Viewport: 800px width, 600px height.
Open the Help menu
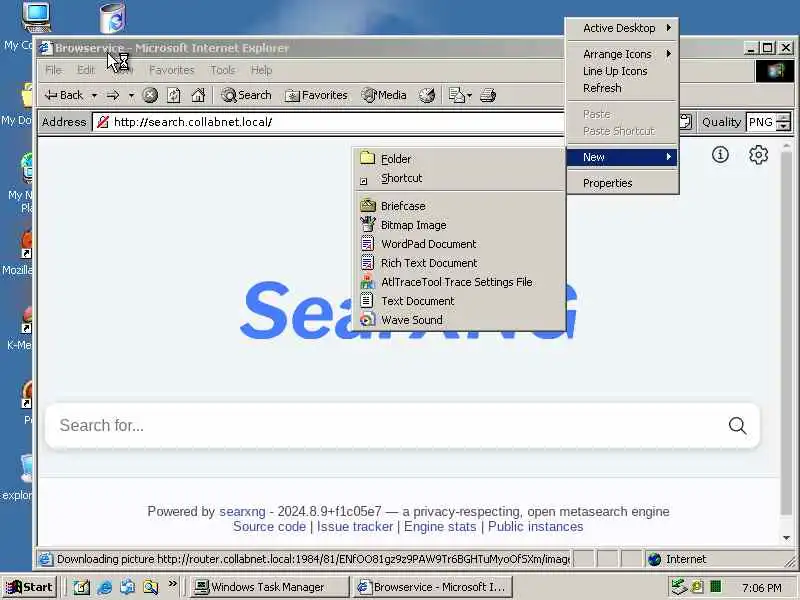[261, 70]
